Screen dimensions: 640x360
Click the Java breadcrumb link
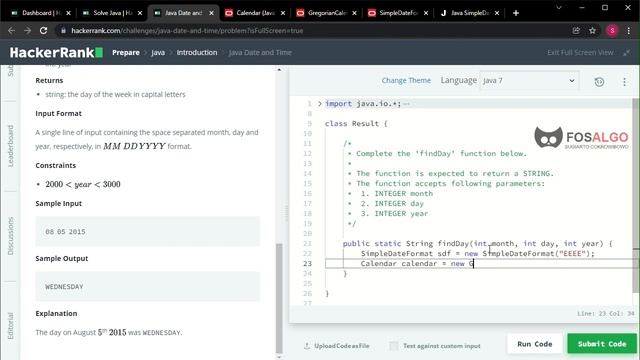pos(158,52)
